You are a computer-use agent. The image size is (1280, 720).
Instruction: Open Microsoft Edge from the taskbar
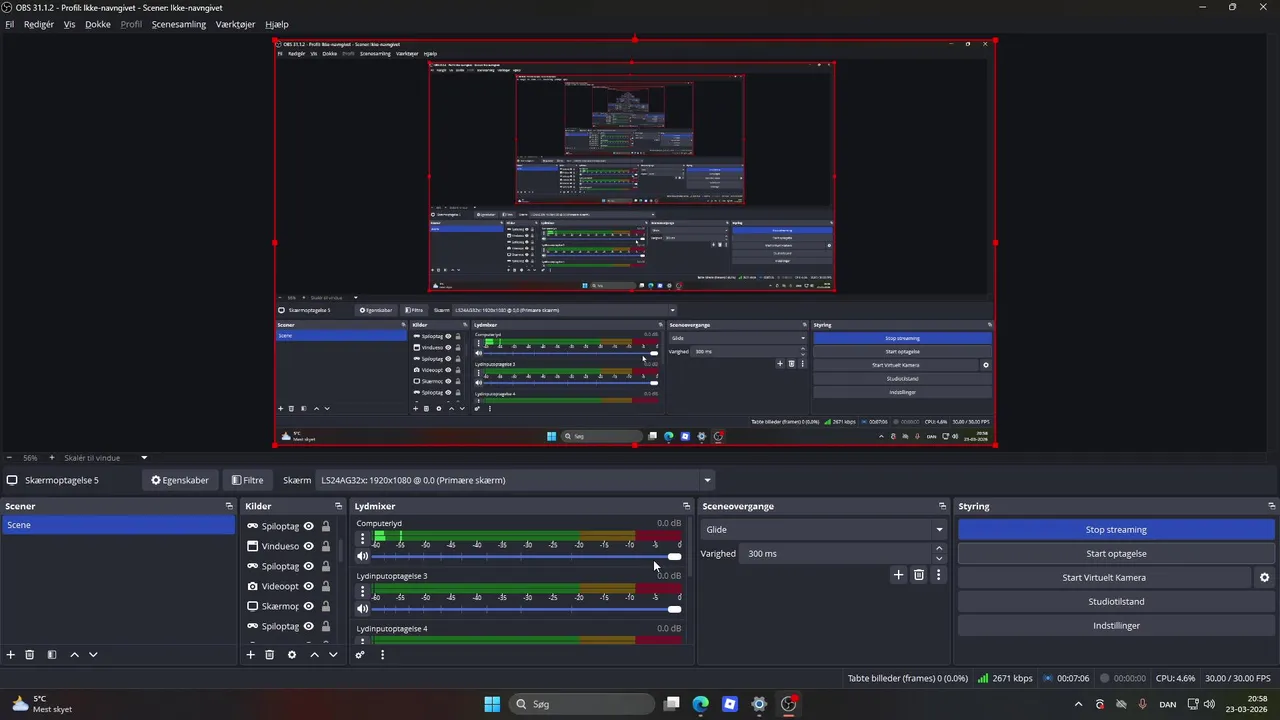[x=701, y=704]
